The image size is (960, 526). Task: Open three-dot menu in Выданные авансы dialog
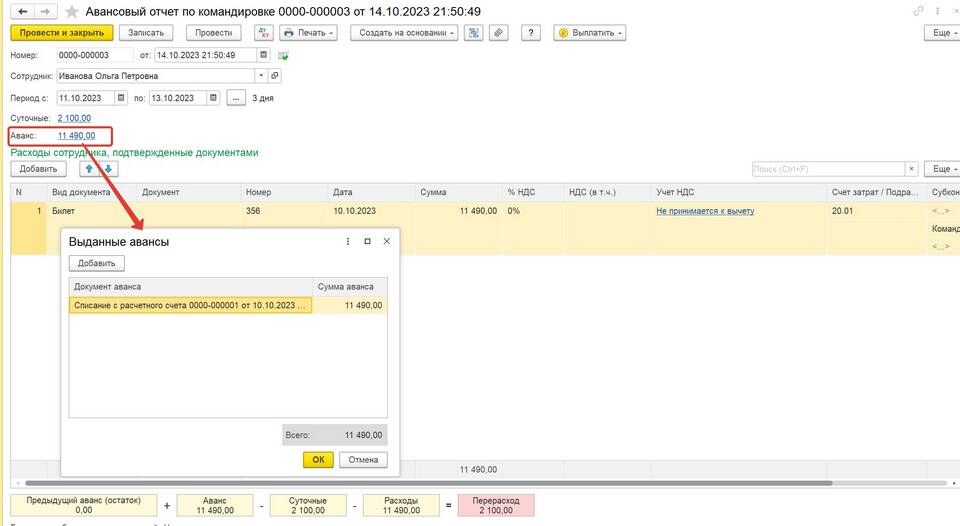[x=348, y=242]
